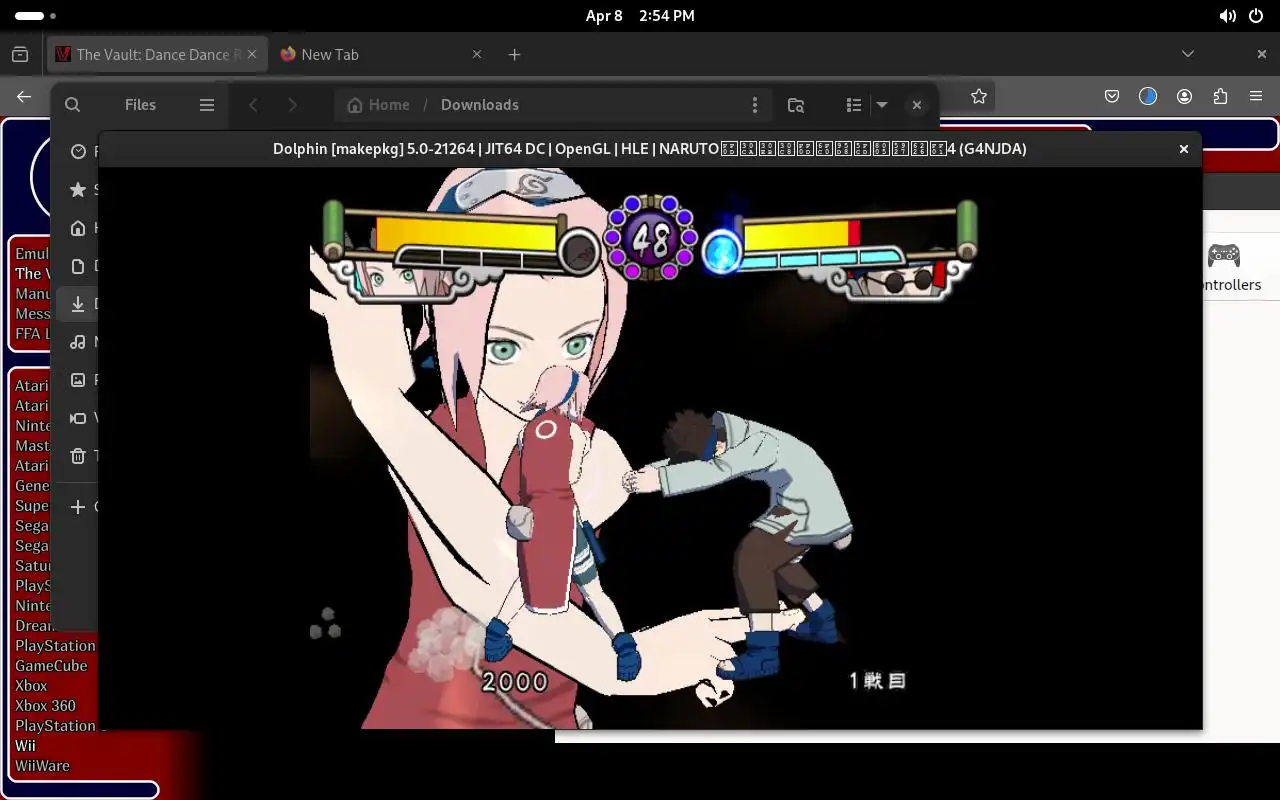Image resolution: width=1280 pixels, height=800 pixels.
Task: Click the opponent's yellow-red health bar
Action: pyautogui.click(x=802, y=235)
